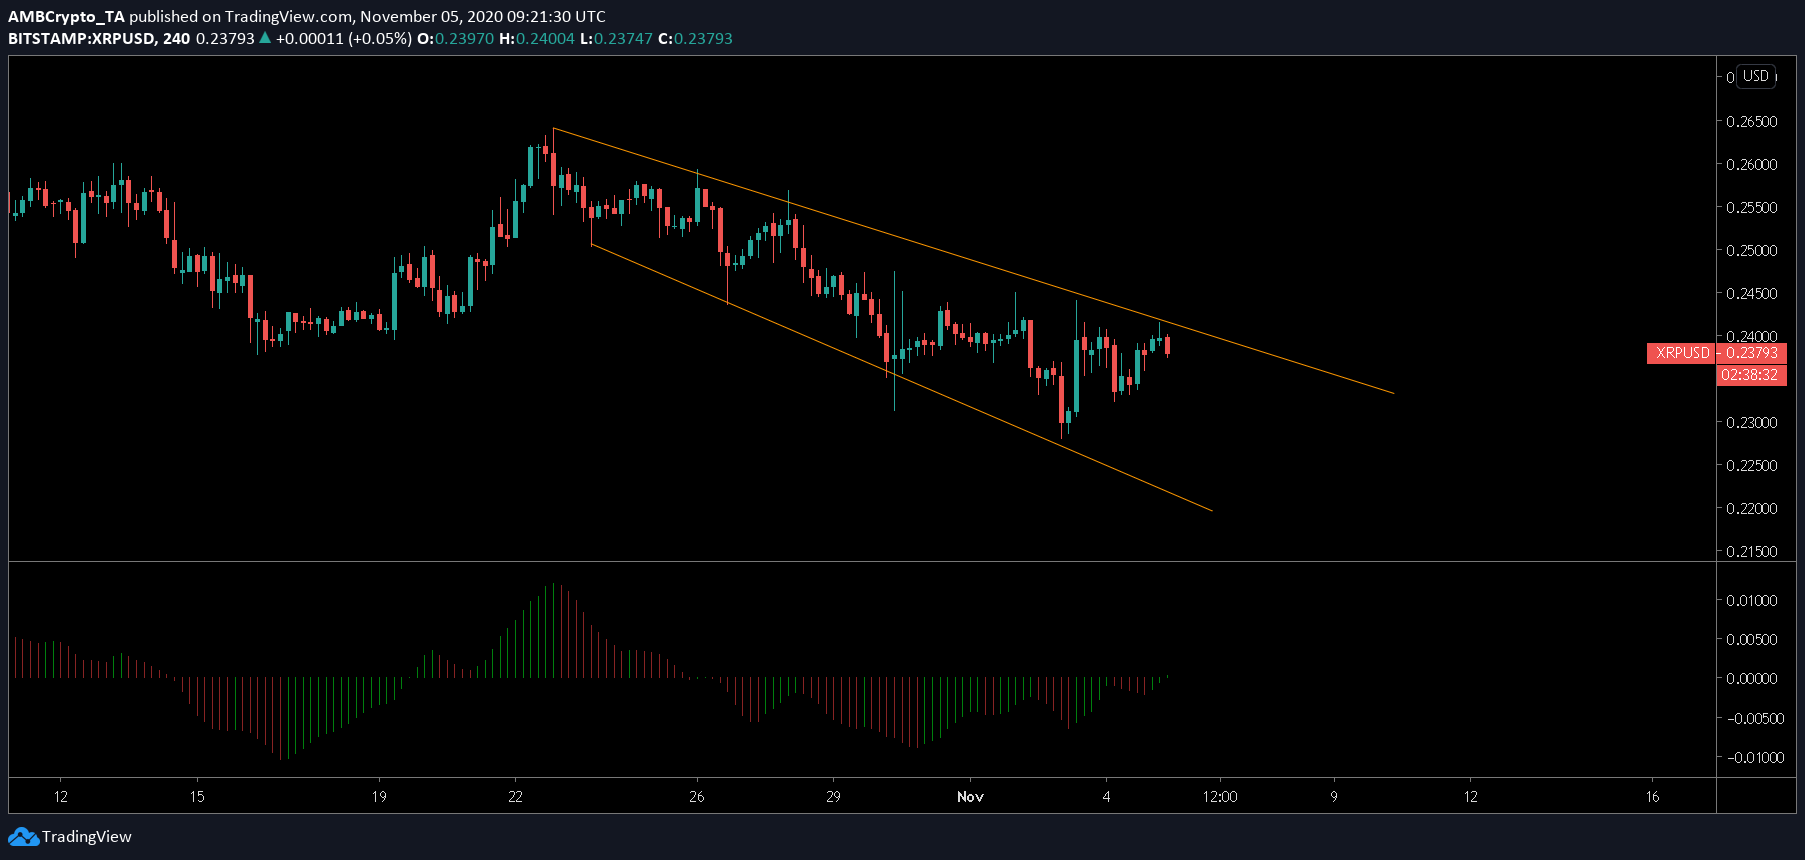Open the USD currency selector

tap(1756, 76)
